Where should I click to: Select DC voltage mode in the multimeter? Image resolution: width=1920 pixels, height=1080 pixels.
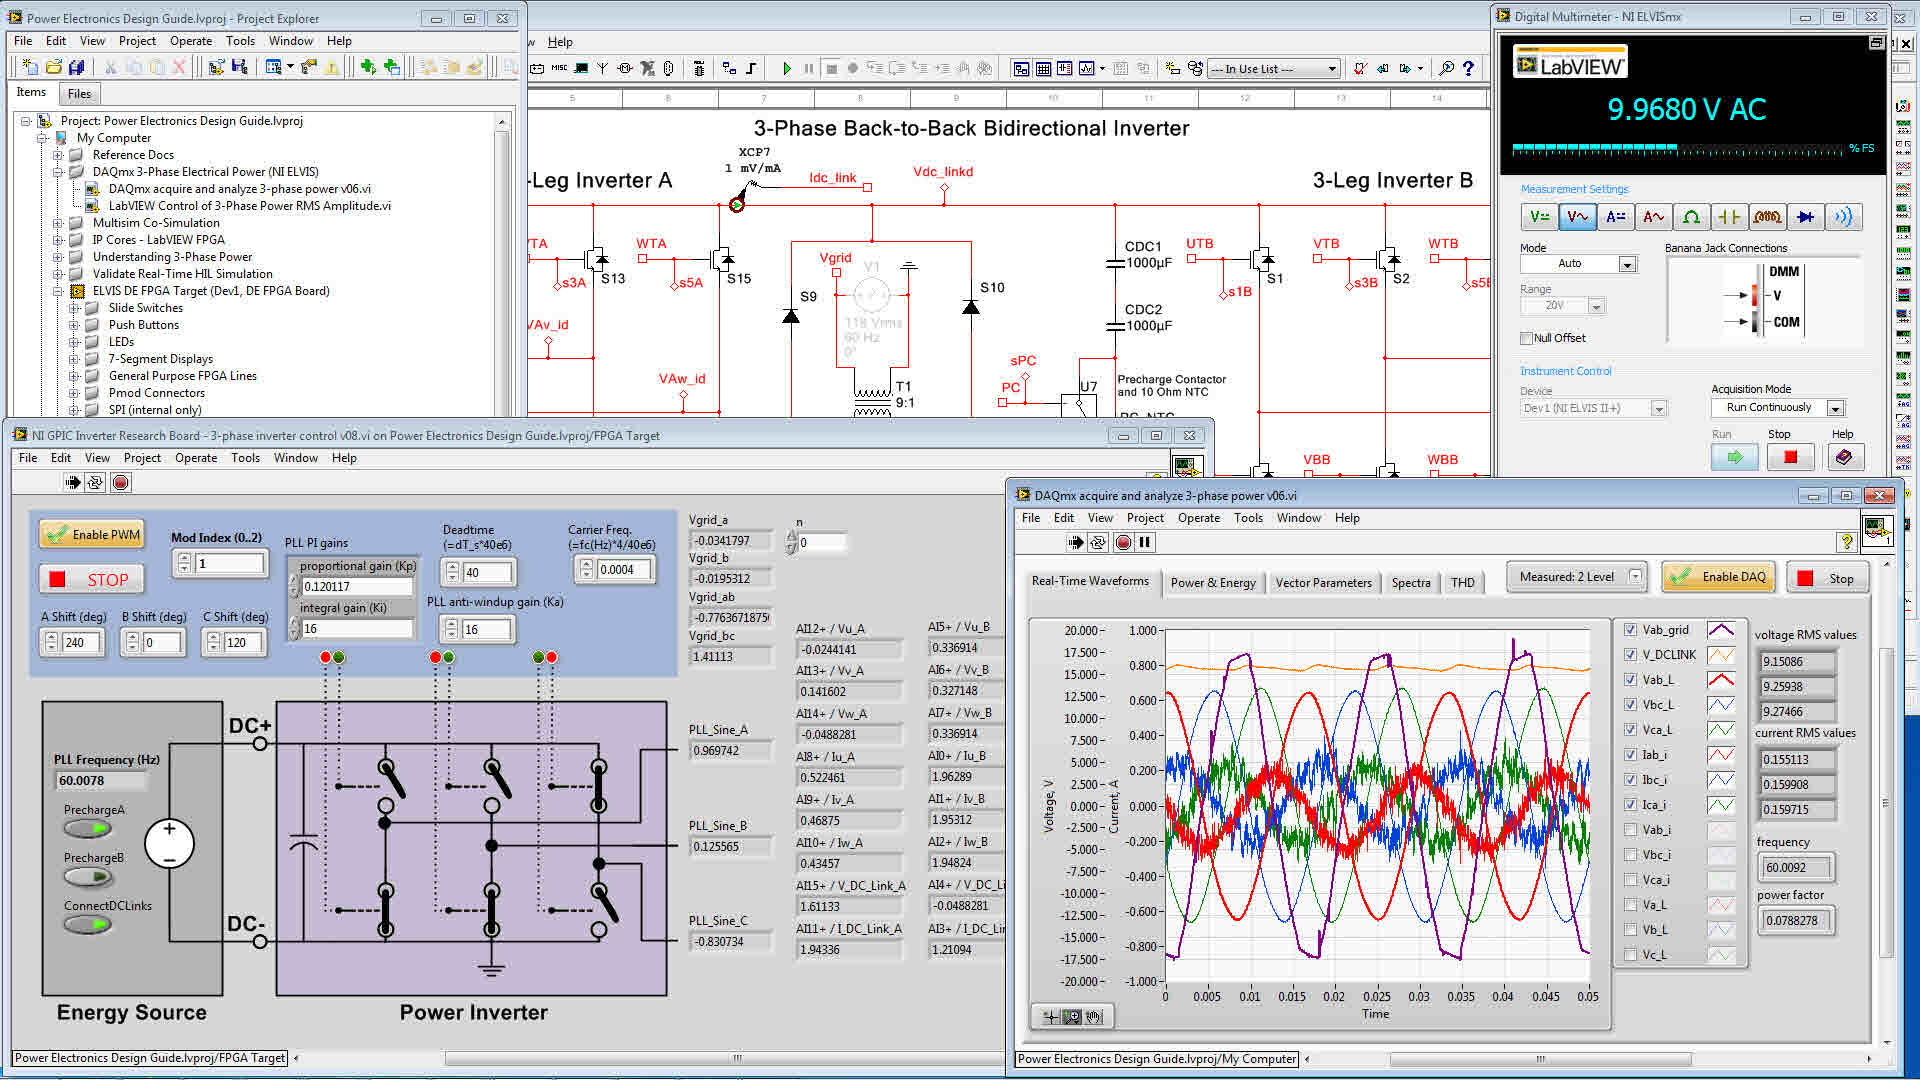[x=1539, y=217]
